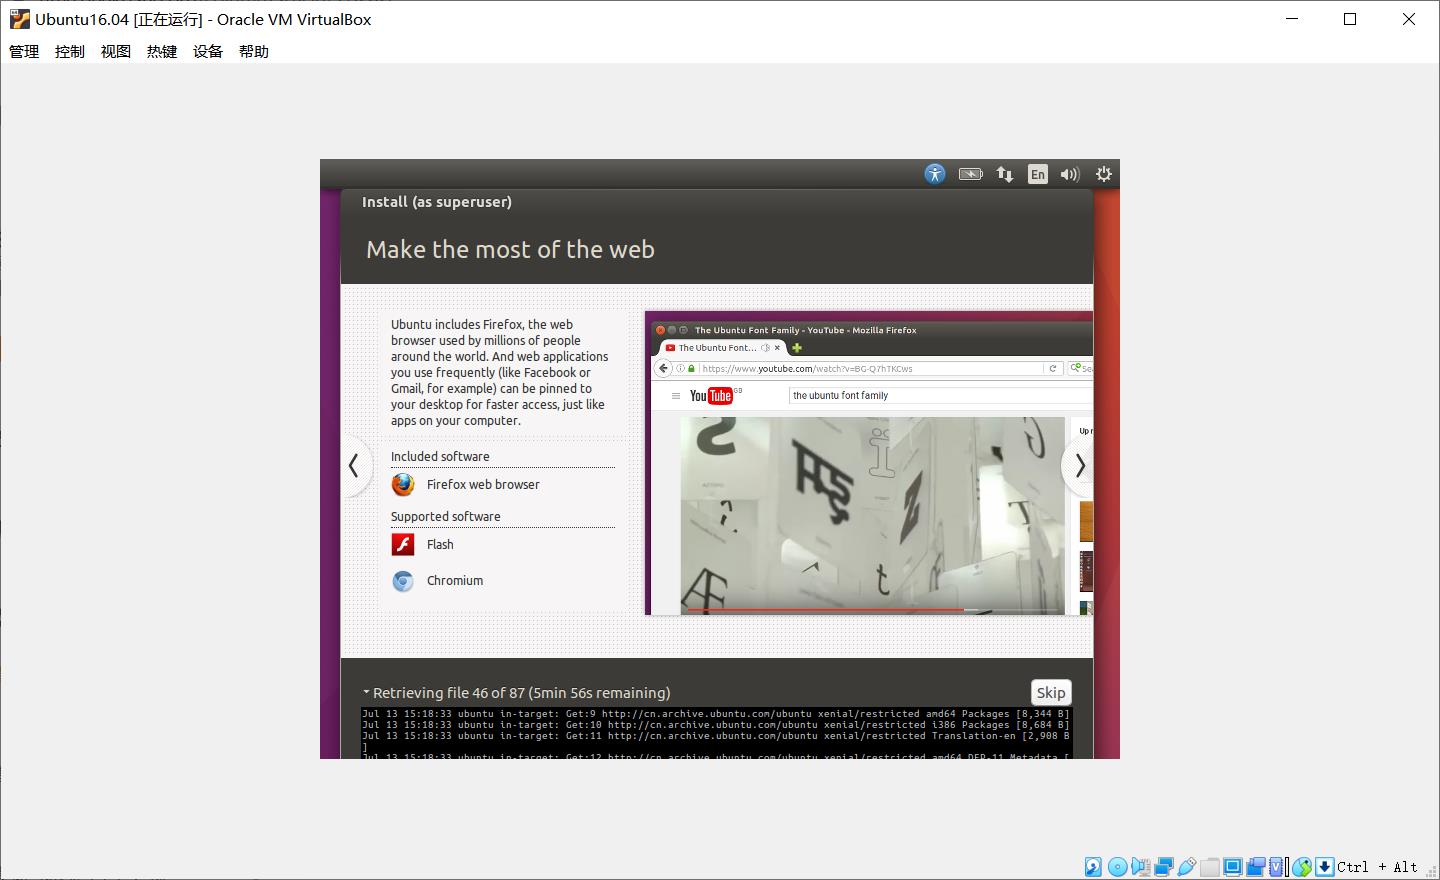This screenshot has height=880, width=1440.
Task: Click the Flash icon
Action: point(403,545)
